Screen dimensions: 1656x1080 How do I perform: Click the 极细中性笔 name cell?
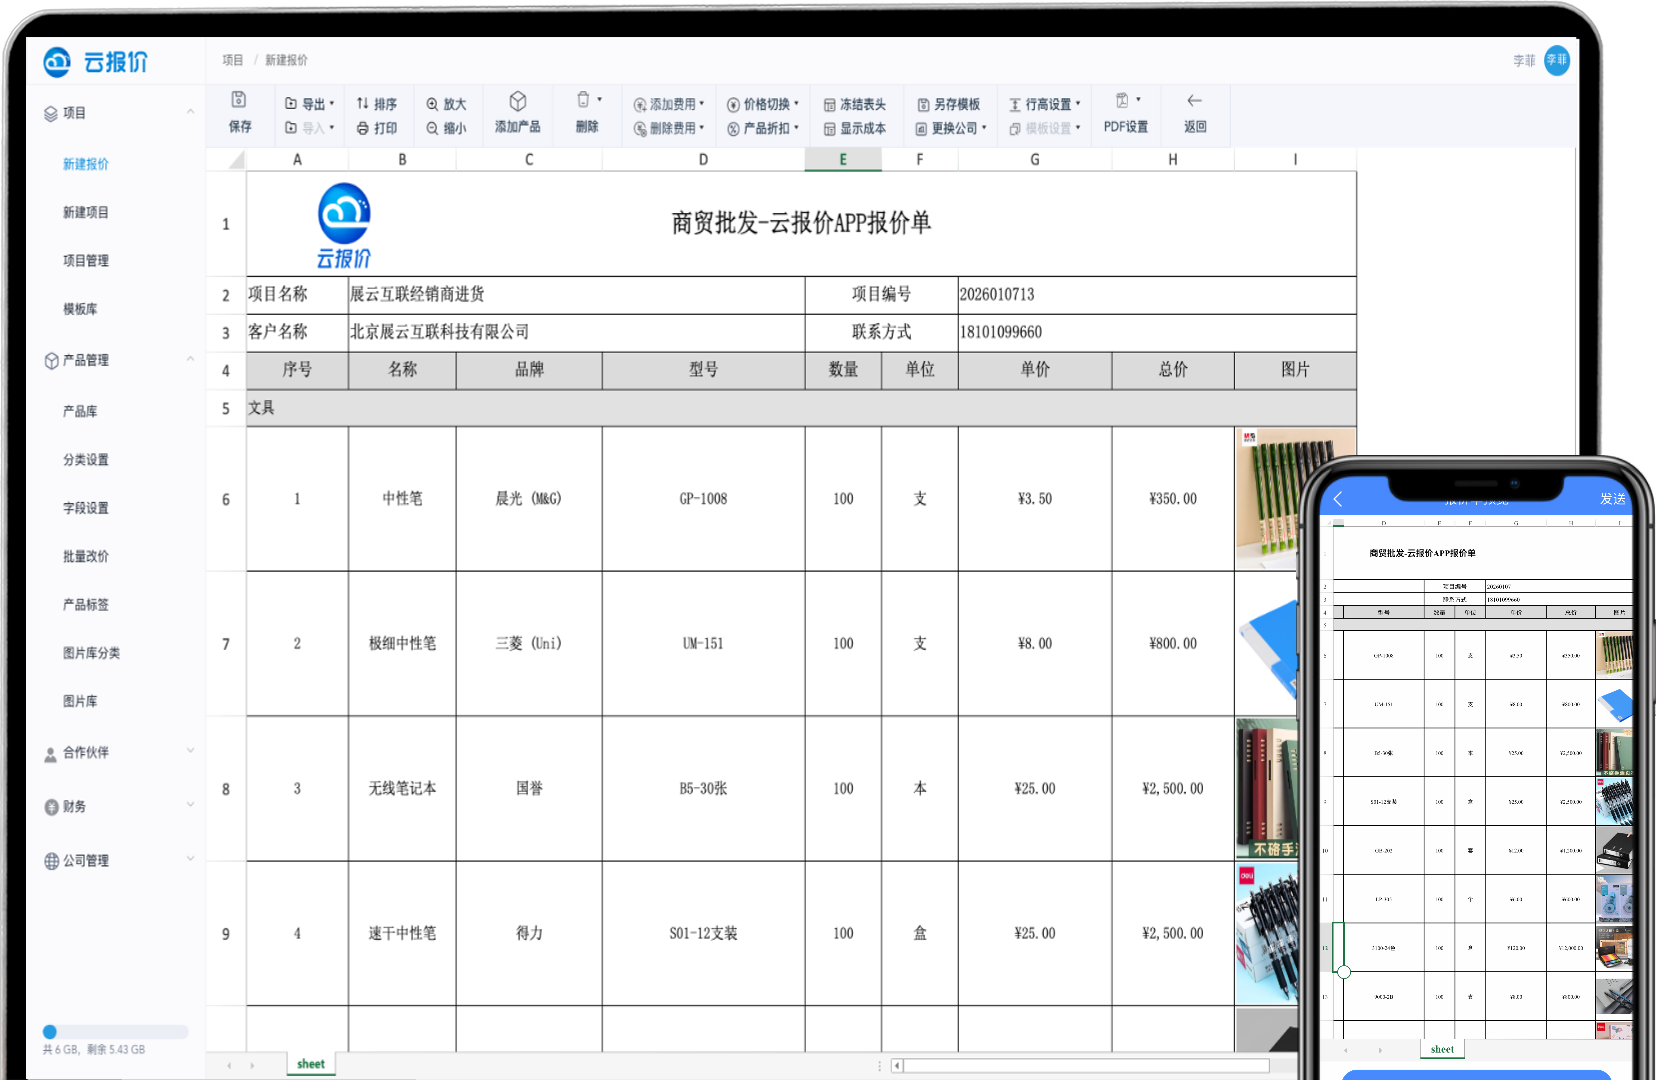pos(402,644)
